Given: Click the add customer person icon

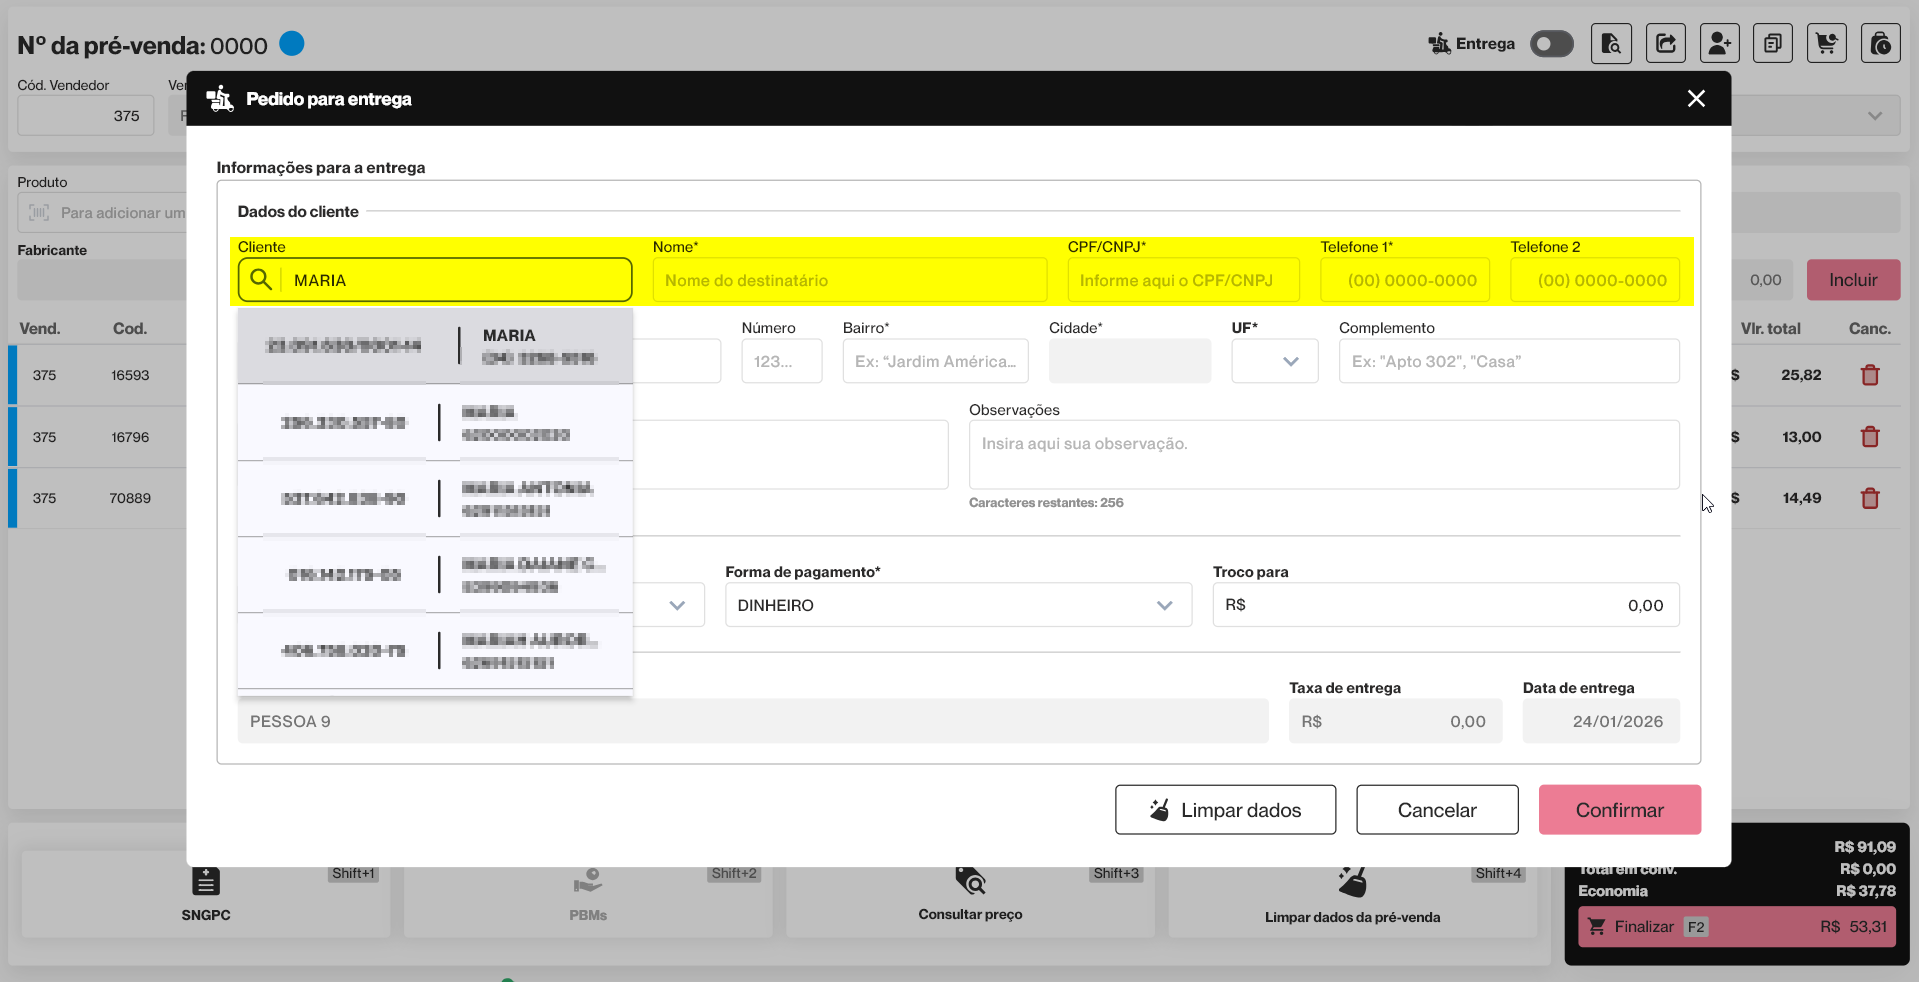Looking at the screenshot, I should point(1719,44).
